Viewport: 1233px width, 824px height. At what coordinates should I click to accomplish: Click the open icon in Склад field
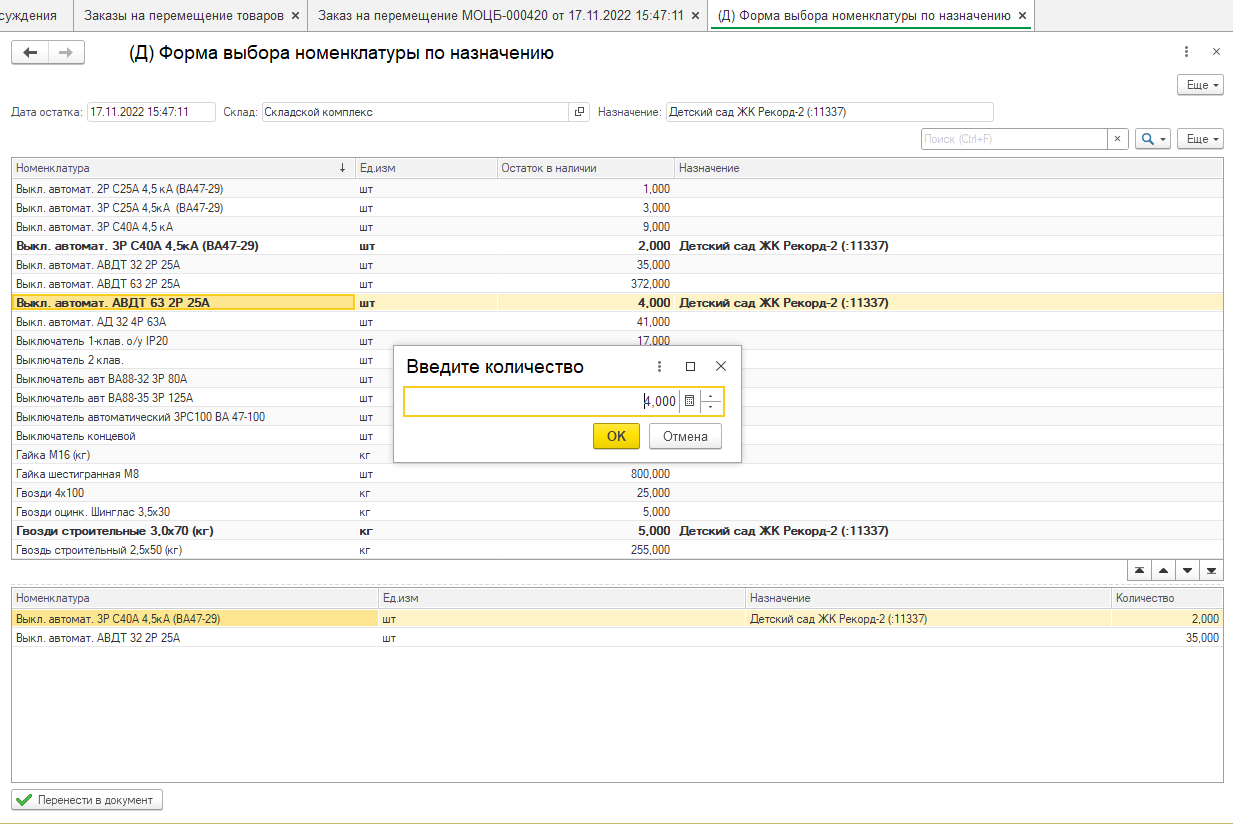[x=579, y=112]
